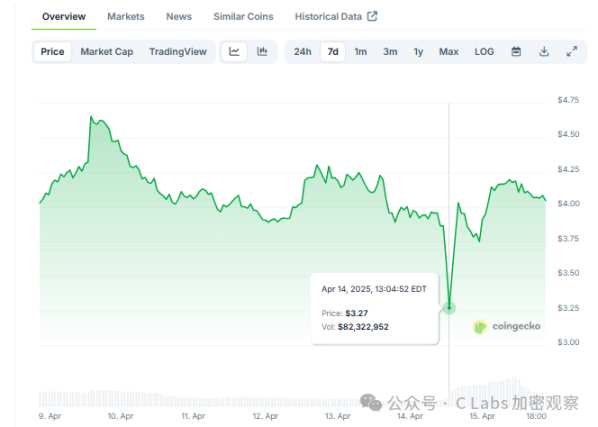Viewport: 598px width, 427px height.
Task: Select the Market Cap chart mode
Action: (x=107, y=51)
